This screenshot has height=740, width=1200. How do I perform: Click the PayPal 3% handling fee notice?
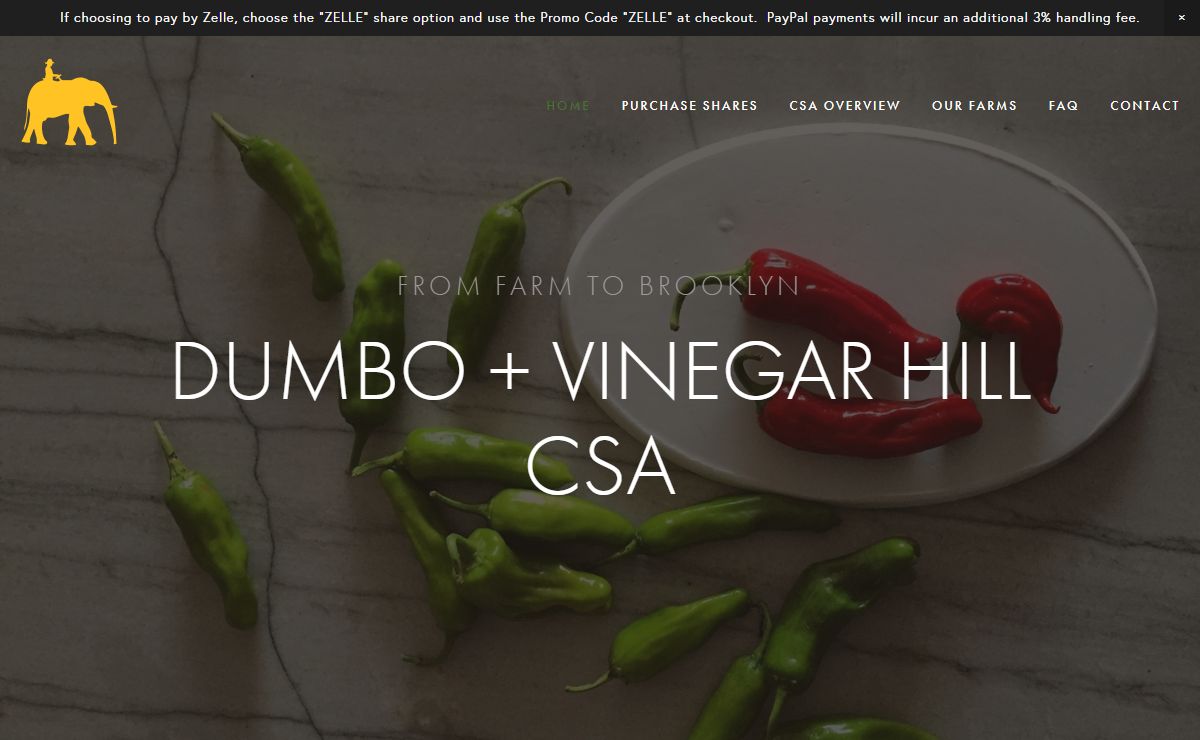point(953,18)
